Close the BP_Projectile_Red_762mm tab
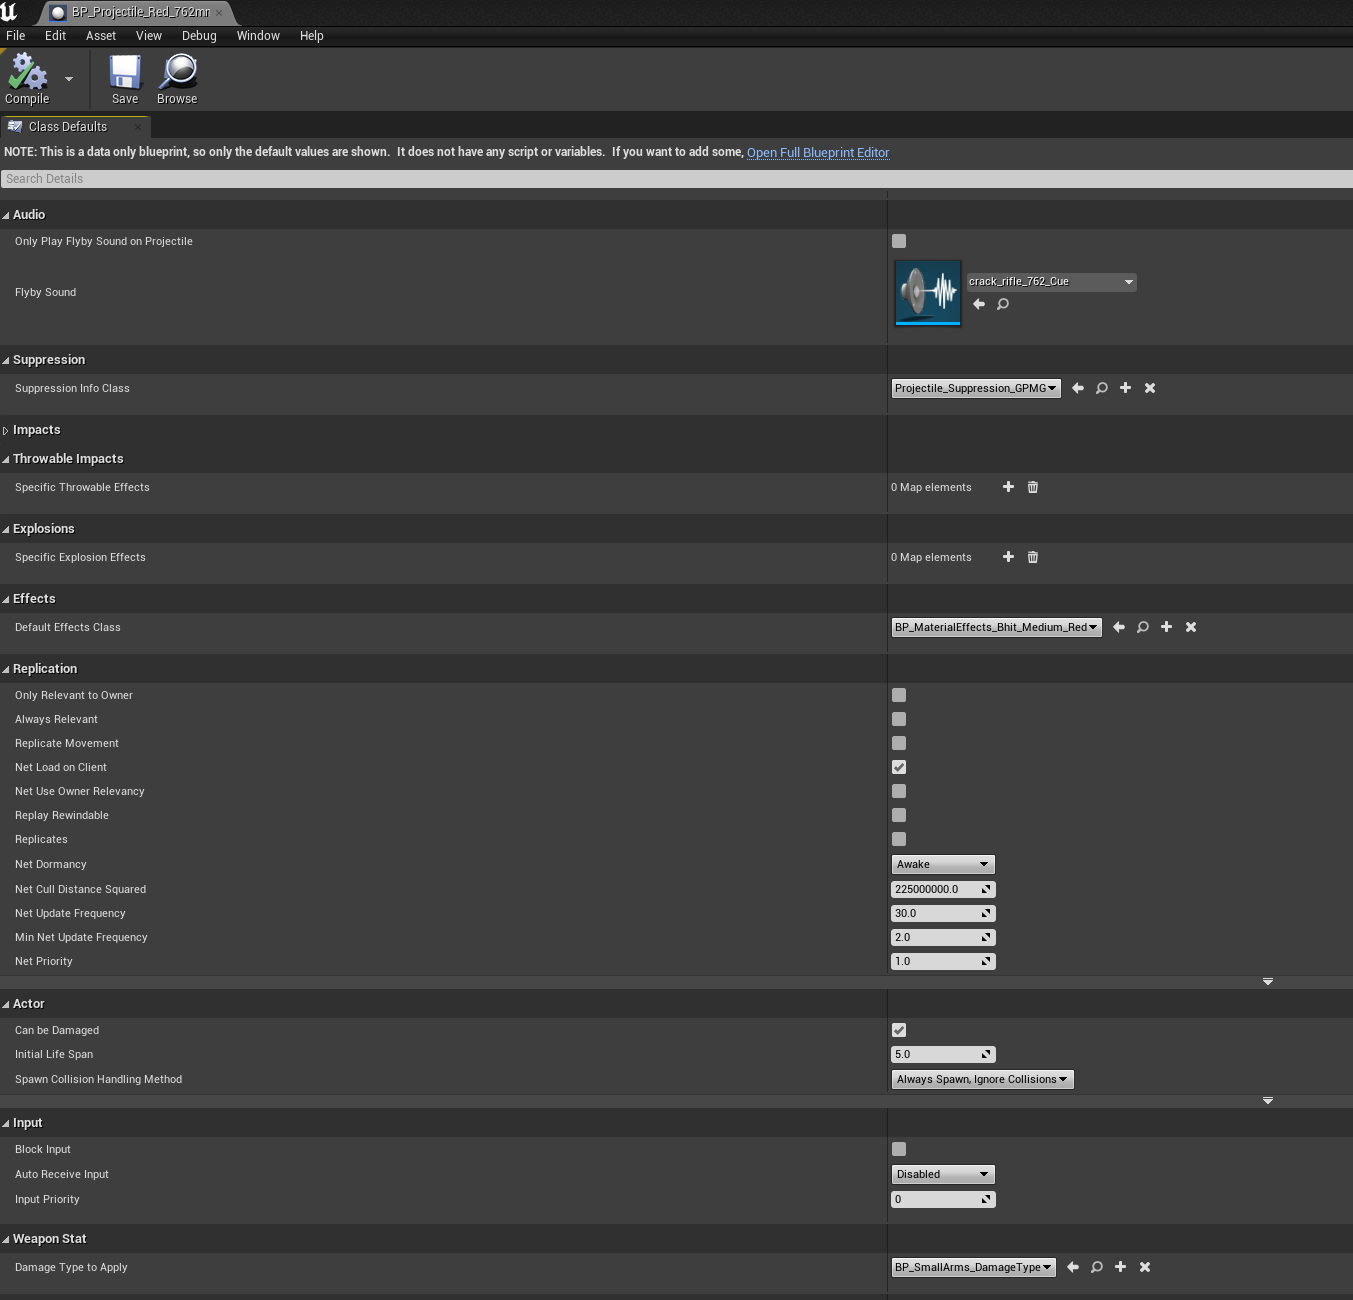 click(x=219, y=13)
